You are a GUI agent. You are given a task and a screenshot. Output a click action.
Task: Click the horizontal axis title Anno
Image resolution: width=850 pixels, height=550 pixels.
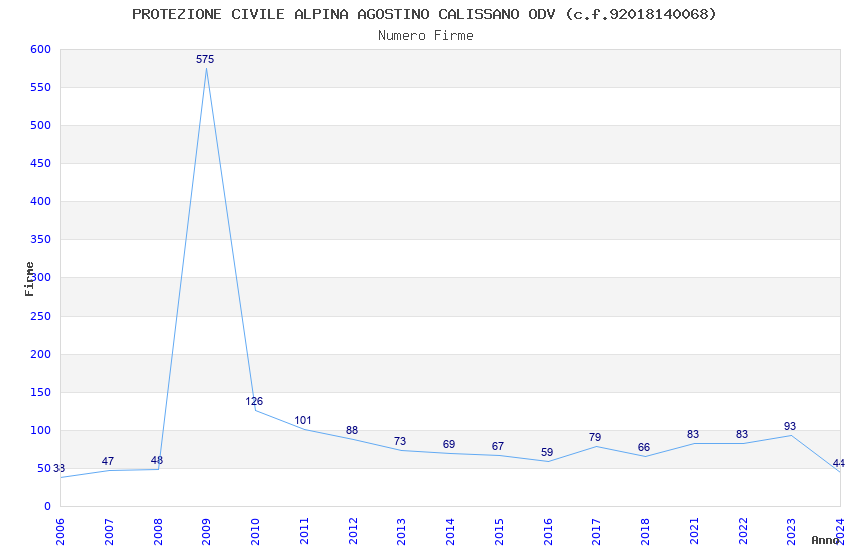click(825, 540)
